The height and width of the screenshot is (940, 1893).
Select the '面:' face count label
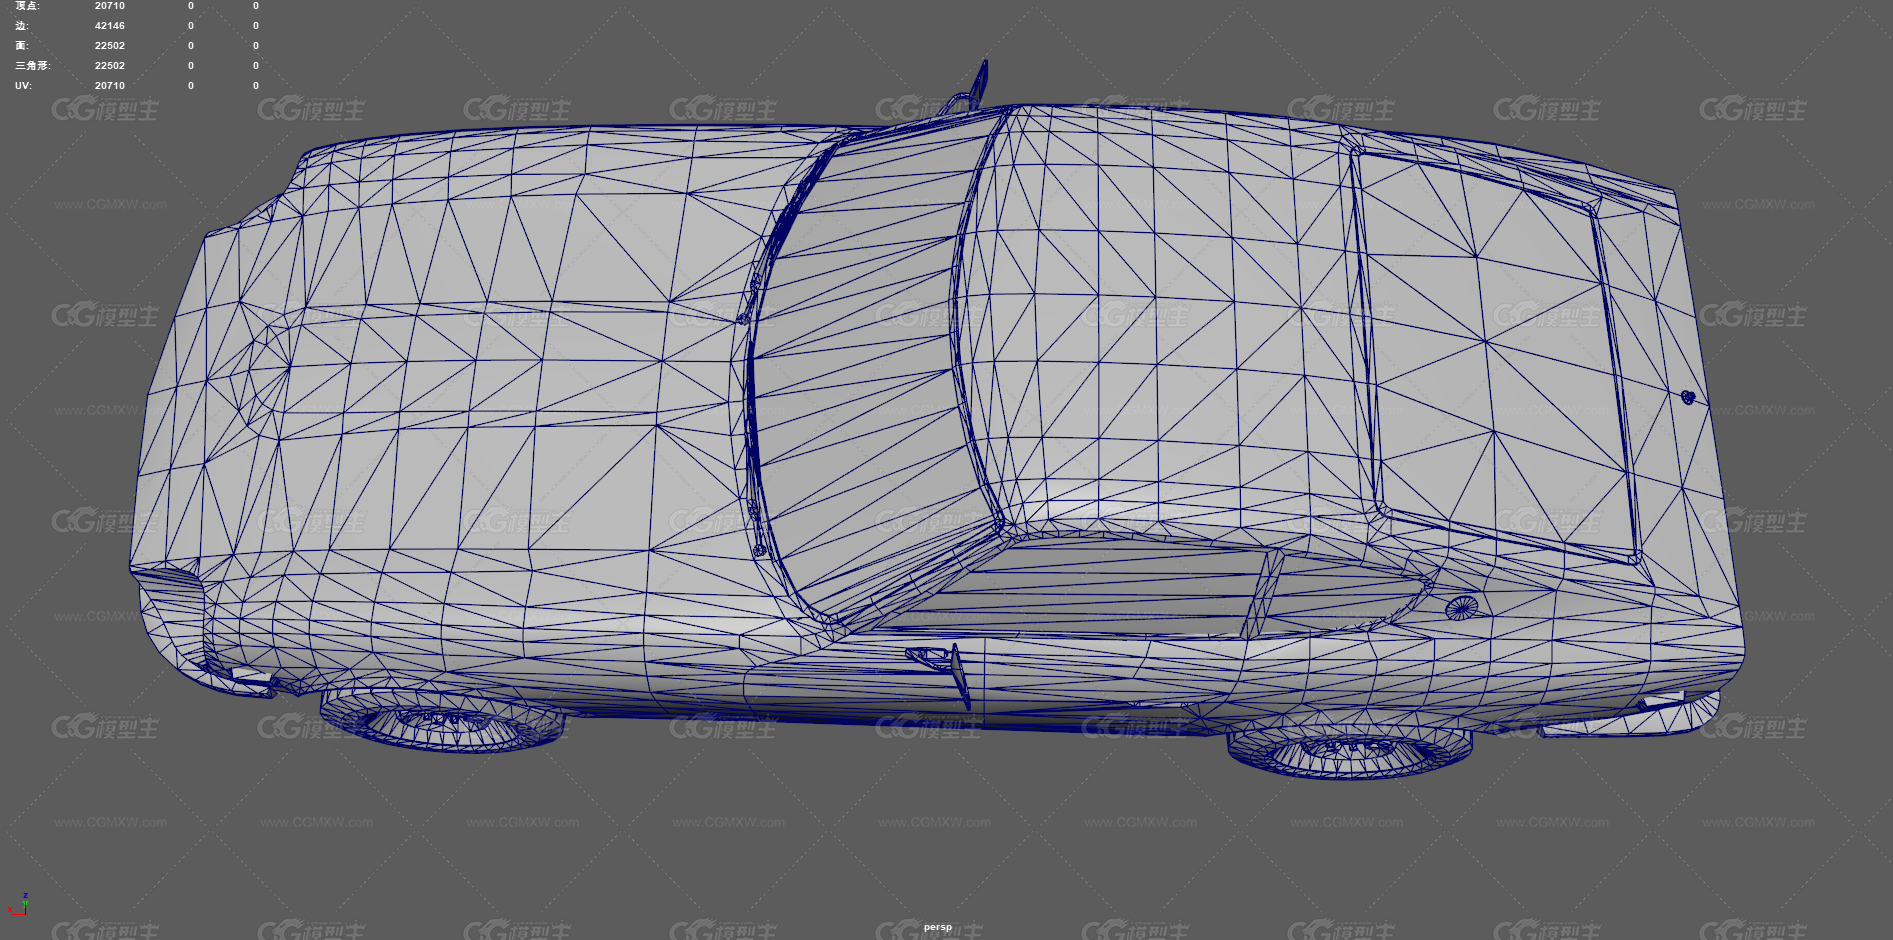(x=21, y=46)
